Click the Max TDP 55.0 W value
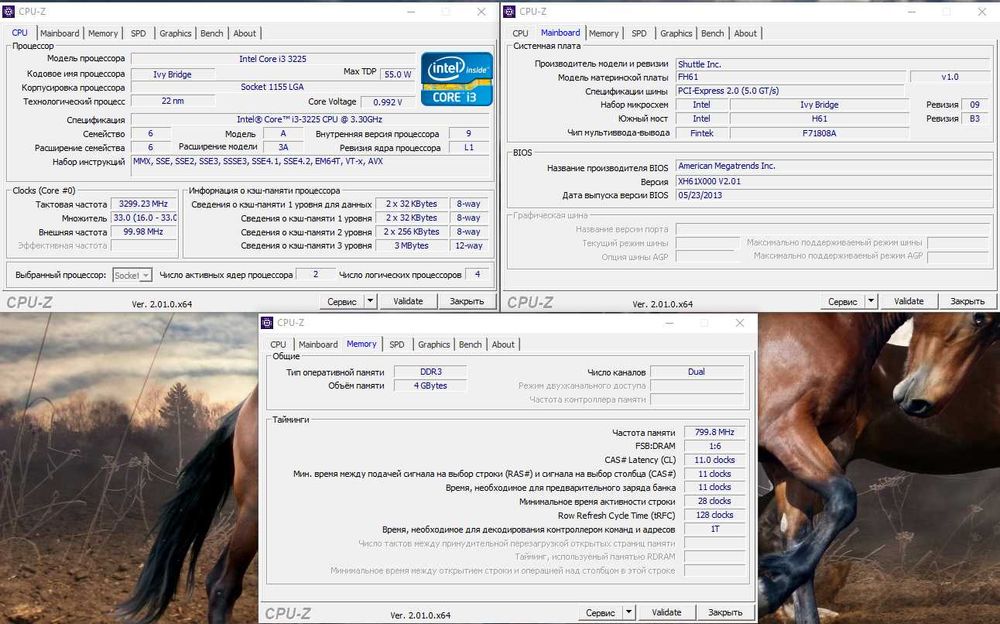Screen dimensions: 1000x624 point(397,74)
